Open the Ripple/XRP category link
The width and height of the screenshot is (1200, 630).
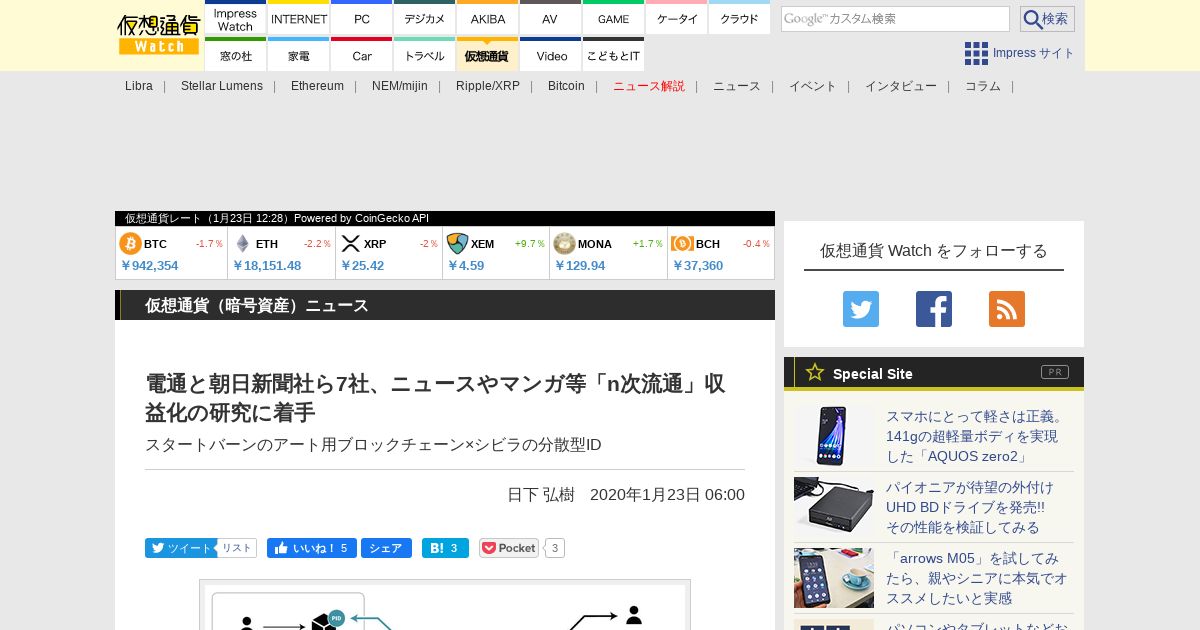point(488,86)
